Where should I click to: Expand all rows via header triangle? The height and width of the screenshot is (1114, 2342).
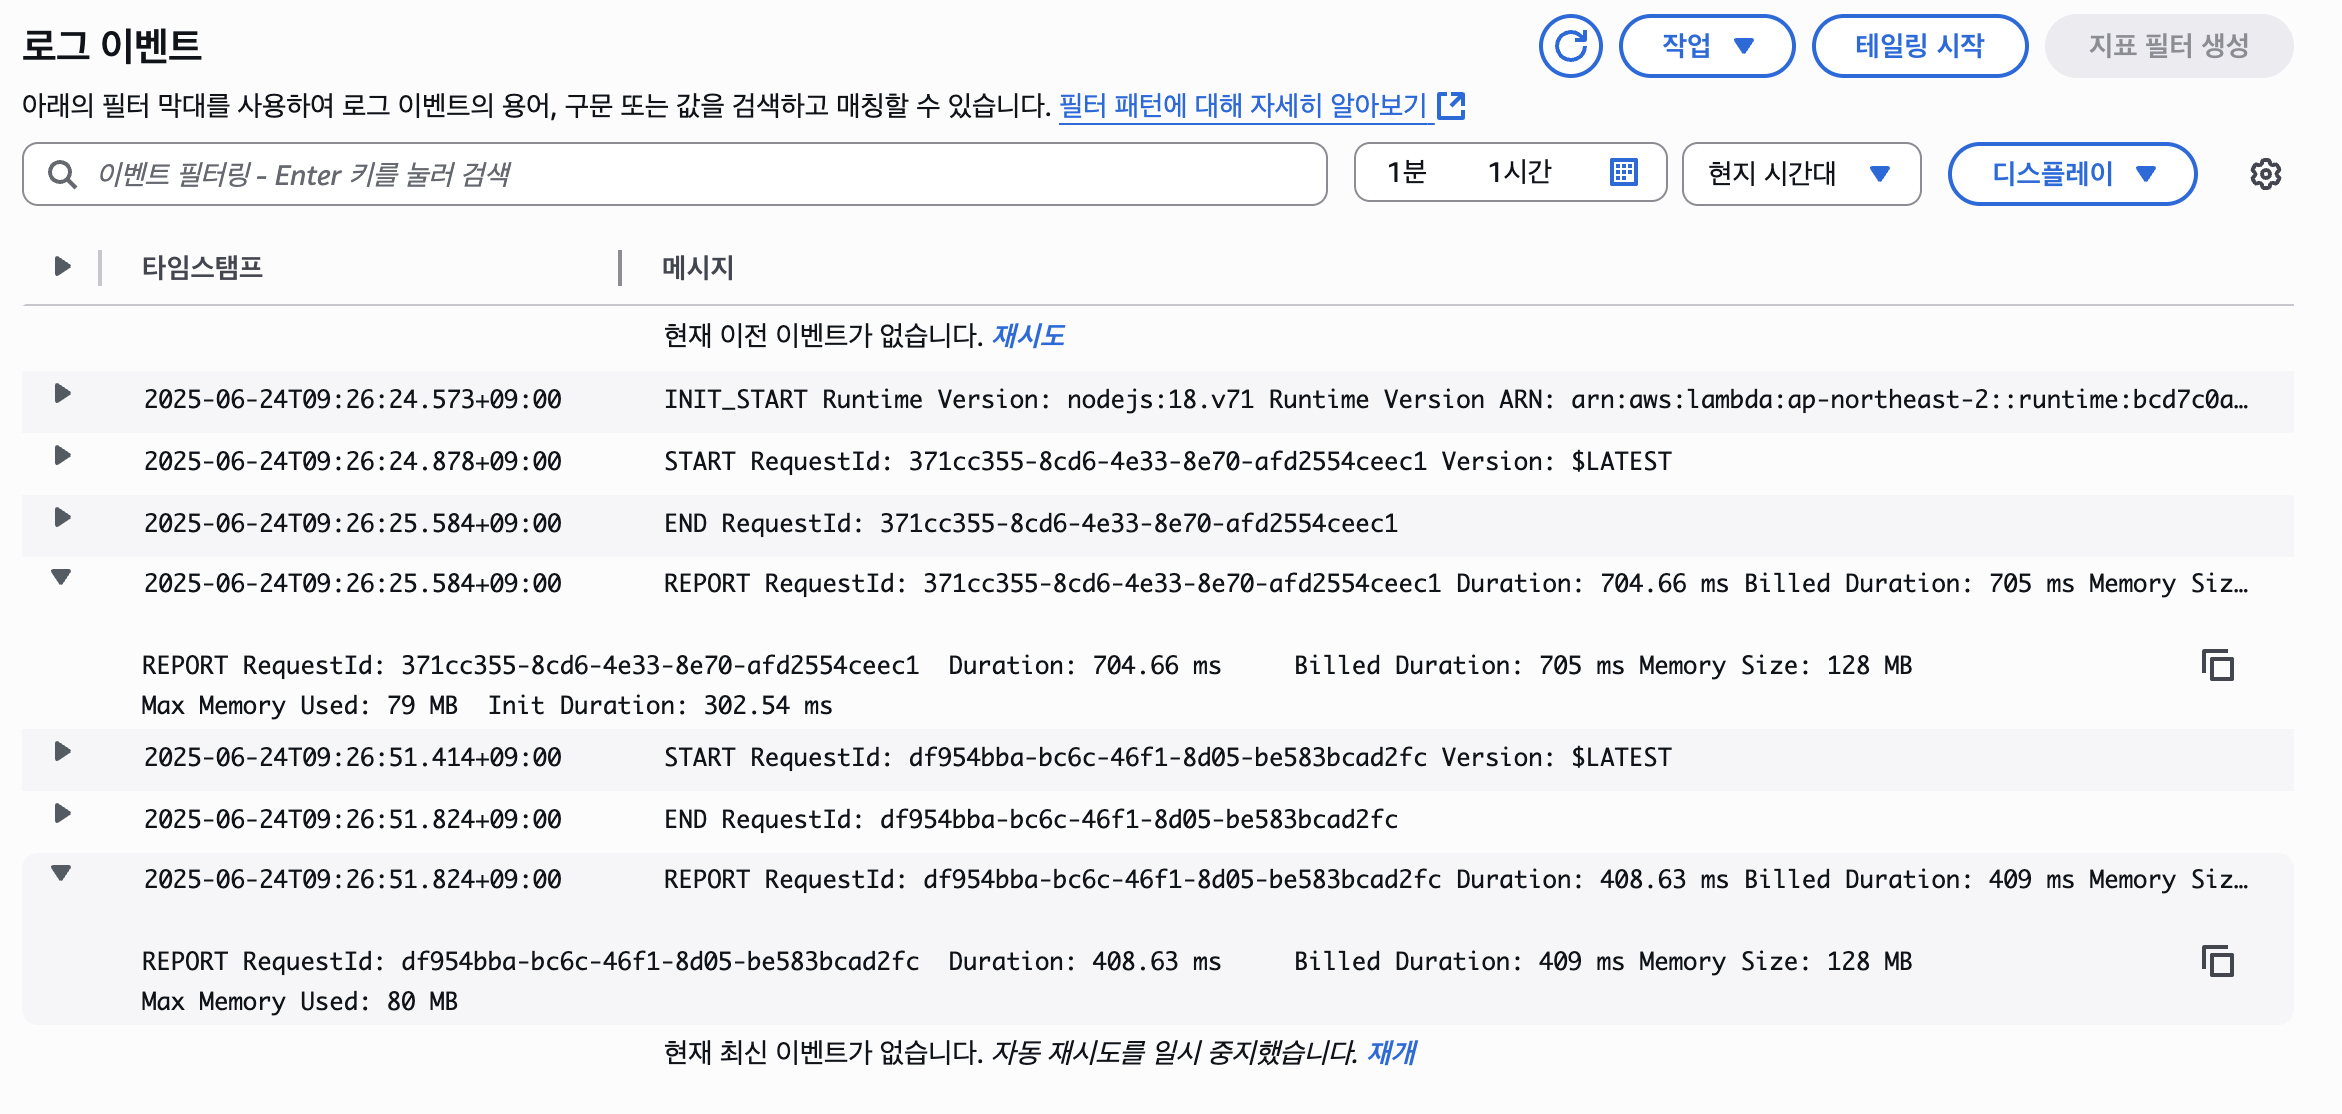62,266
